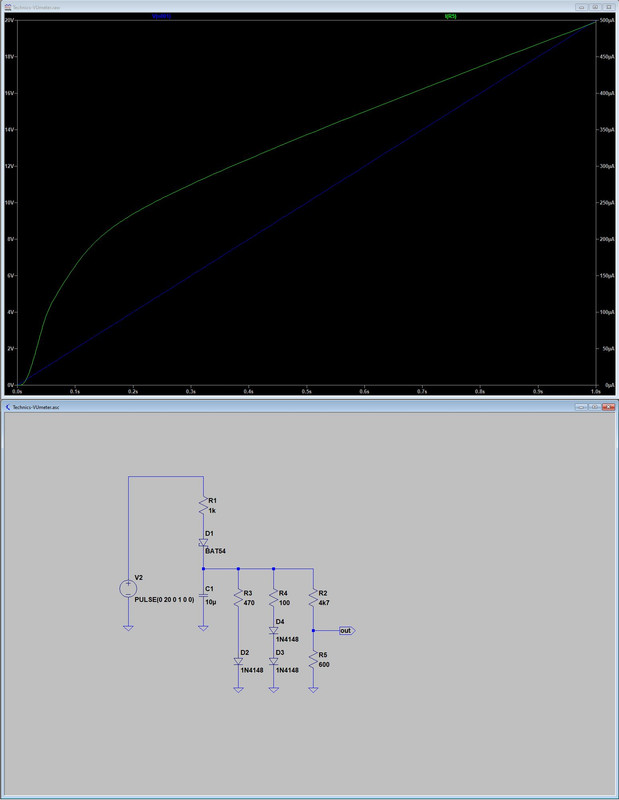The height and width of the screenshot is (800, 619).
Task: Click the 20V left axis label
Action: [x=9, y=20]
